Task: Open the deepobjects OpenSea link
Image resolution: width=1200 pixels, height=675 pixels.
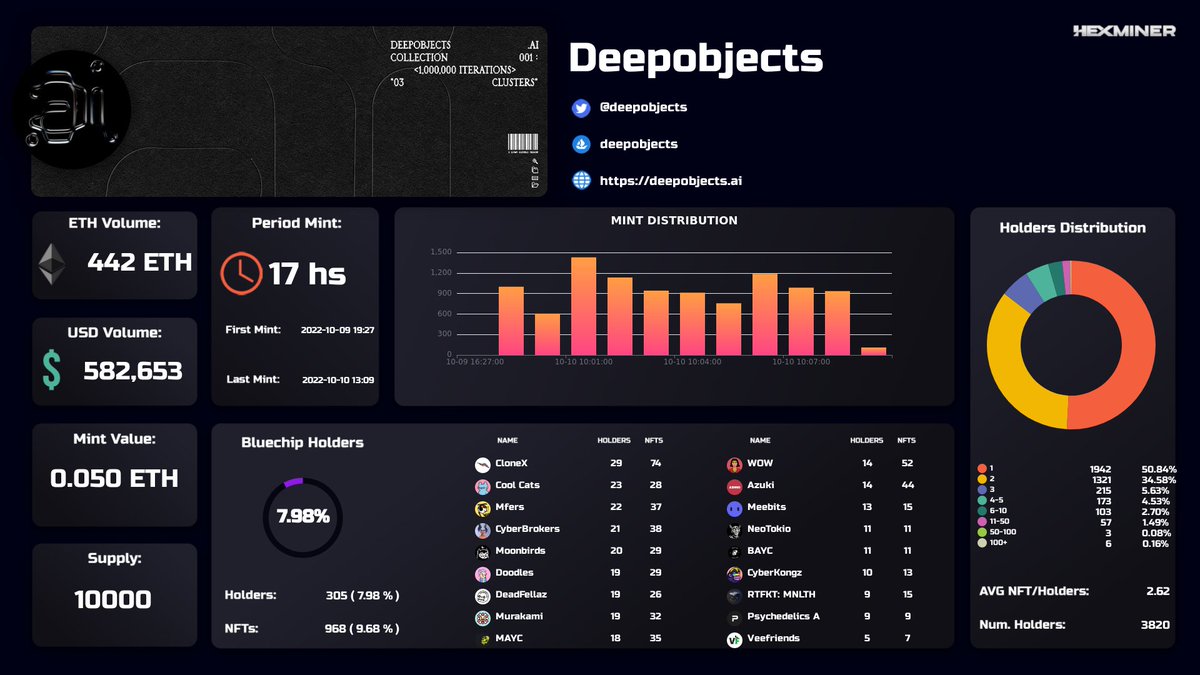Action: (x=639, y=144)
